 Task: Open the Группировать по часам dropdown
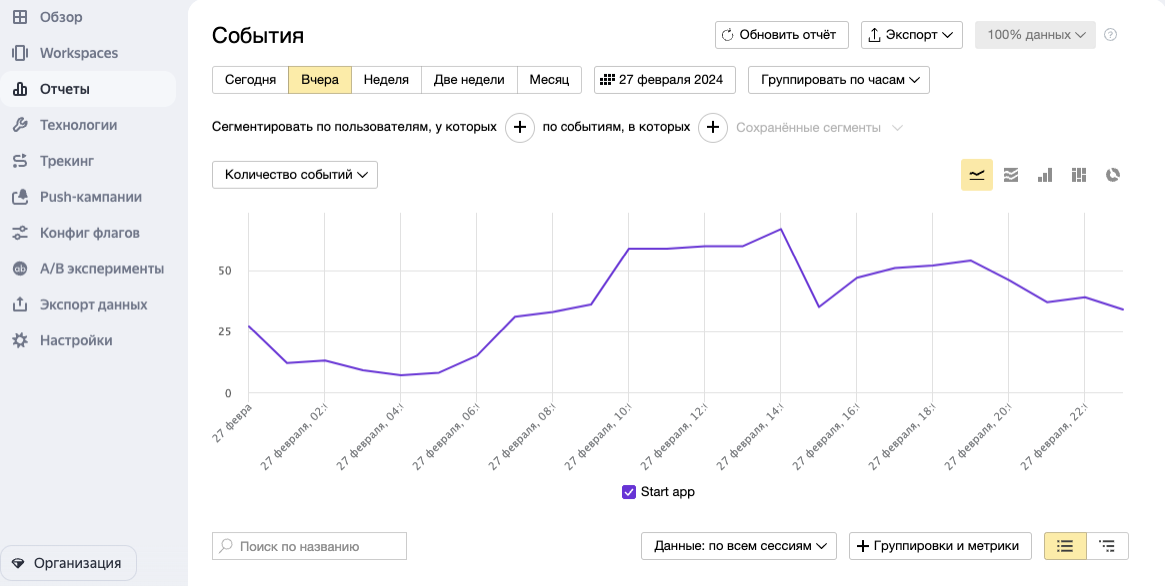[x=839, y=80]
